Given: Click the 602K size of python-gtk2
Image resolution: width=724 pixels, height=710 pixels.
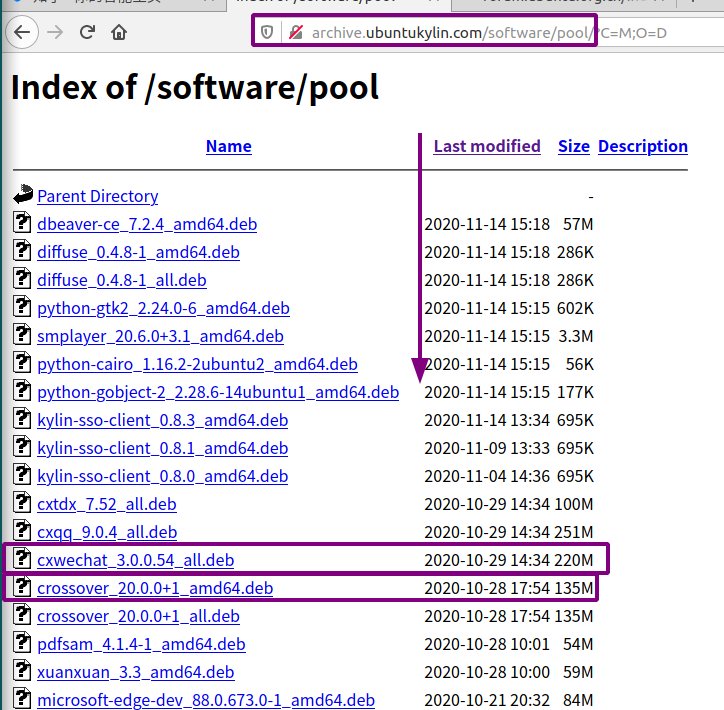Looking at the screenshot, I should (575, 308).
